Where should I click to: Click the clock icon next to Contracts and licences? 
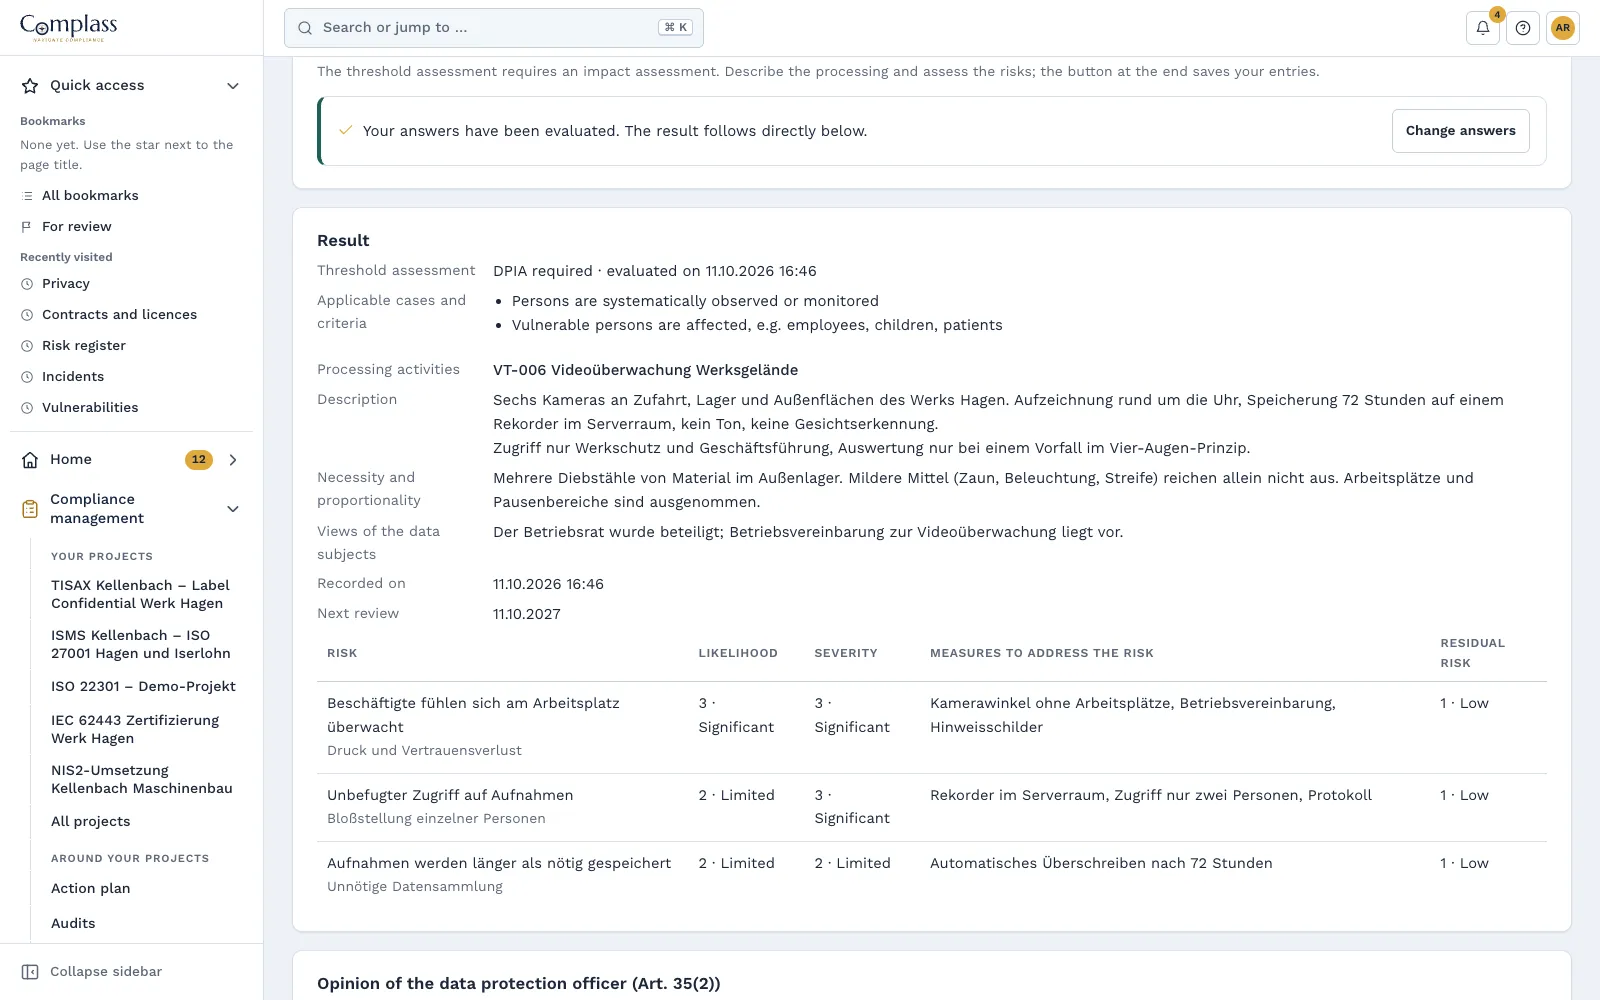pyautogui.click(x=27, y=315)
